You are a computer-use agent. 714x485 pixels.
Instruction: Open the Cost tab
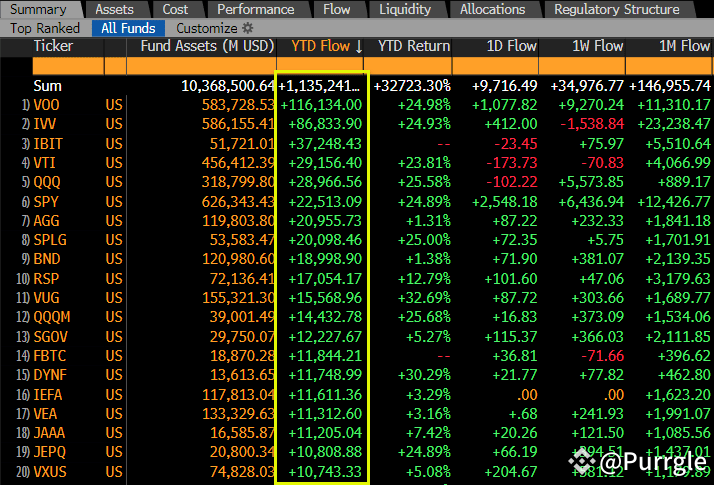(x=175, y=9)
